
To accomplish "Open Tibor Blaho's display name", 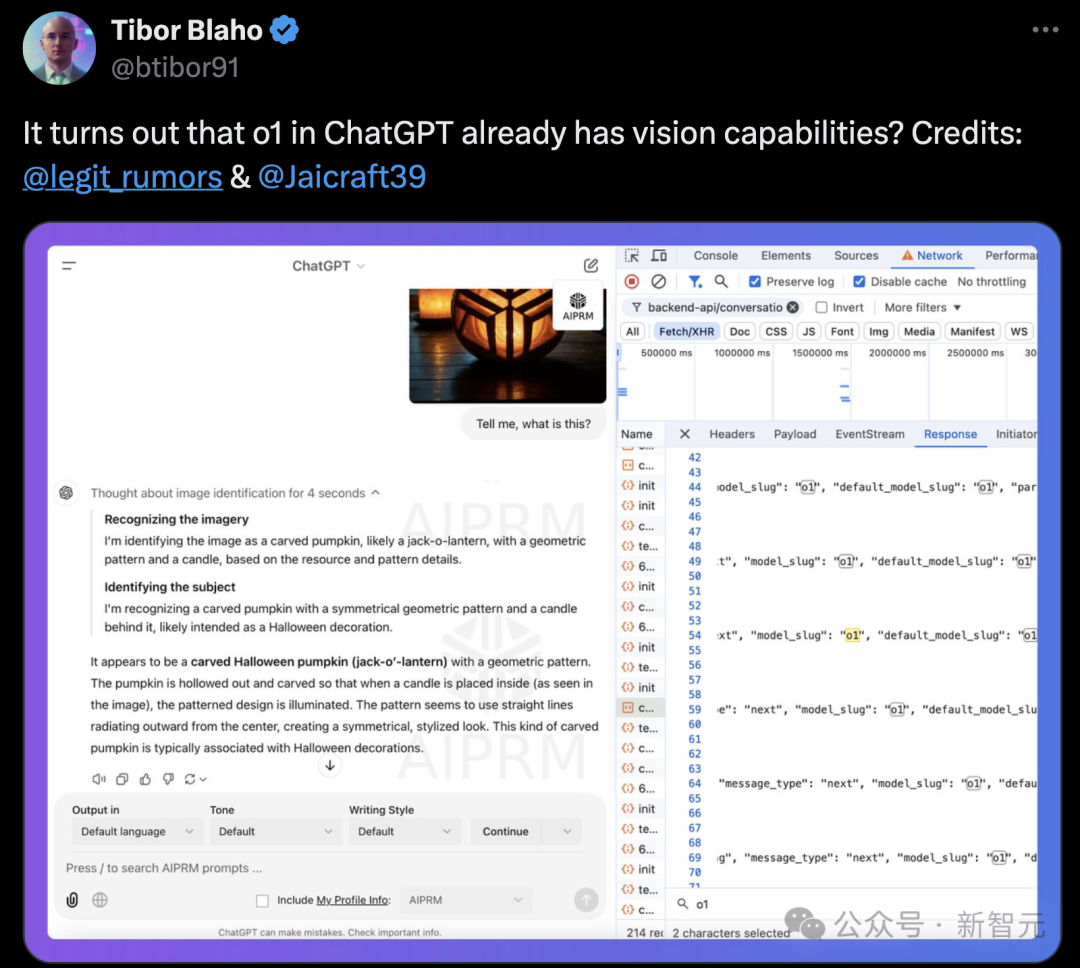I will click(x=187, y=30).
